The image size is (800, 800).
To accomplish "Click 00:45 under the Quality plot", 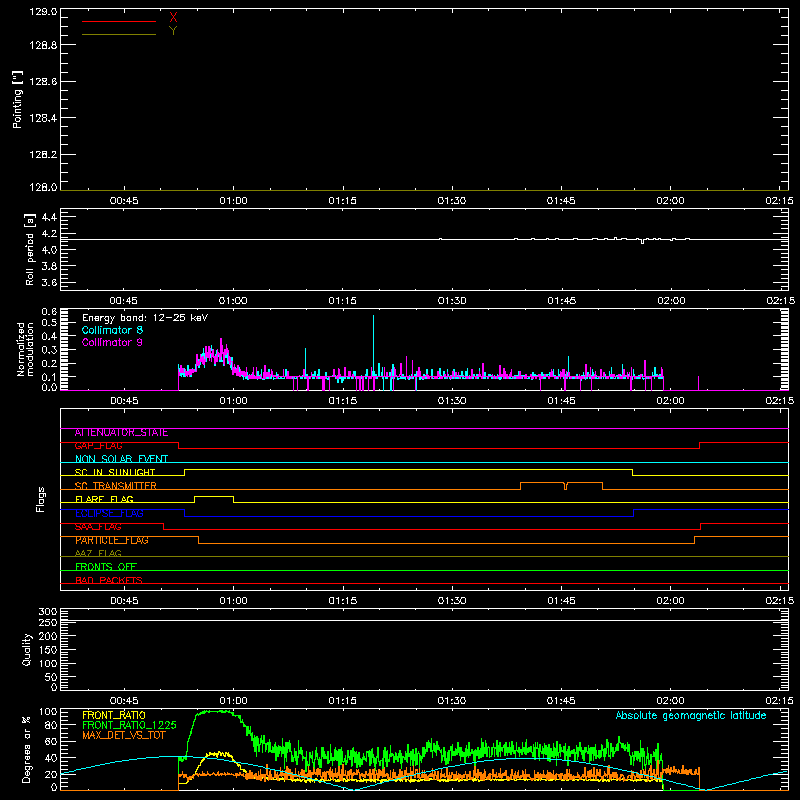I will pos(124,701).
